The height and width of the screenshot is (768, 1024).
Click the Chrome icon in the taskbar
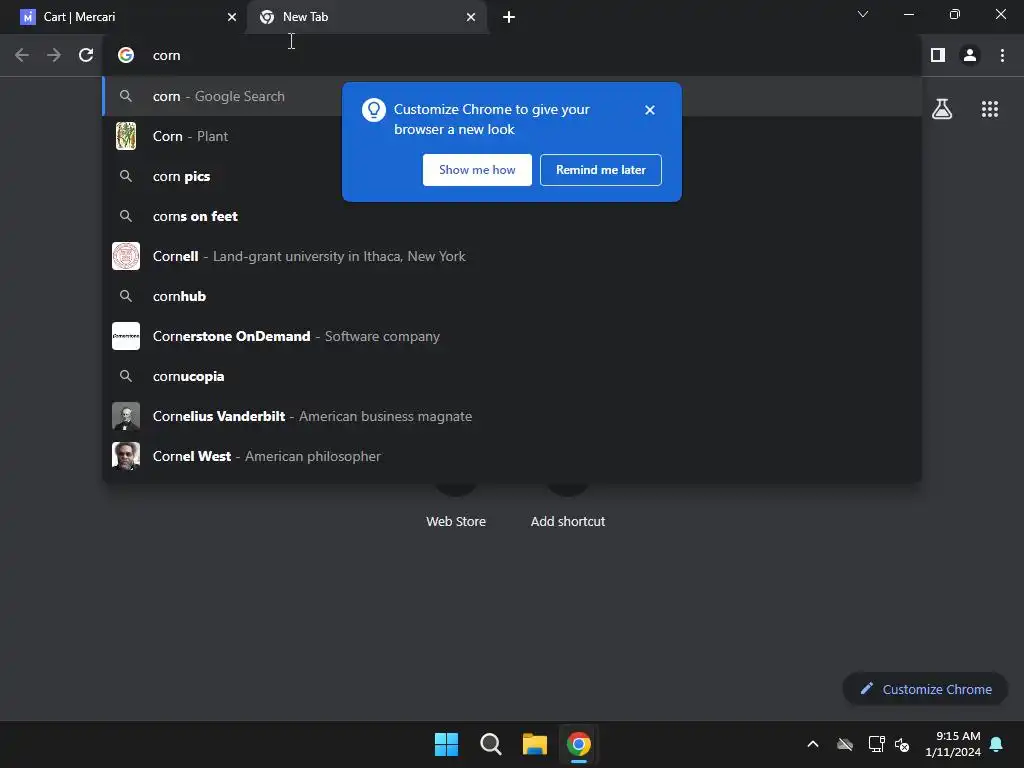click(579, 744)
